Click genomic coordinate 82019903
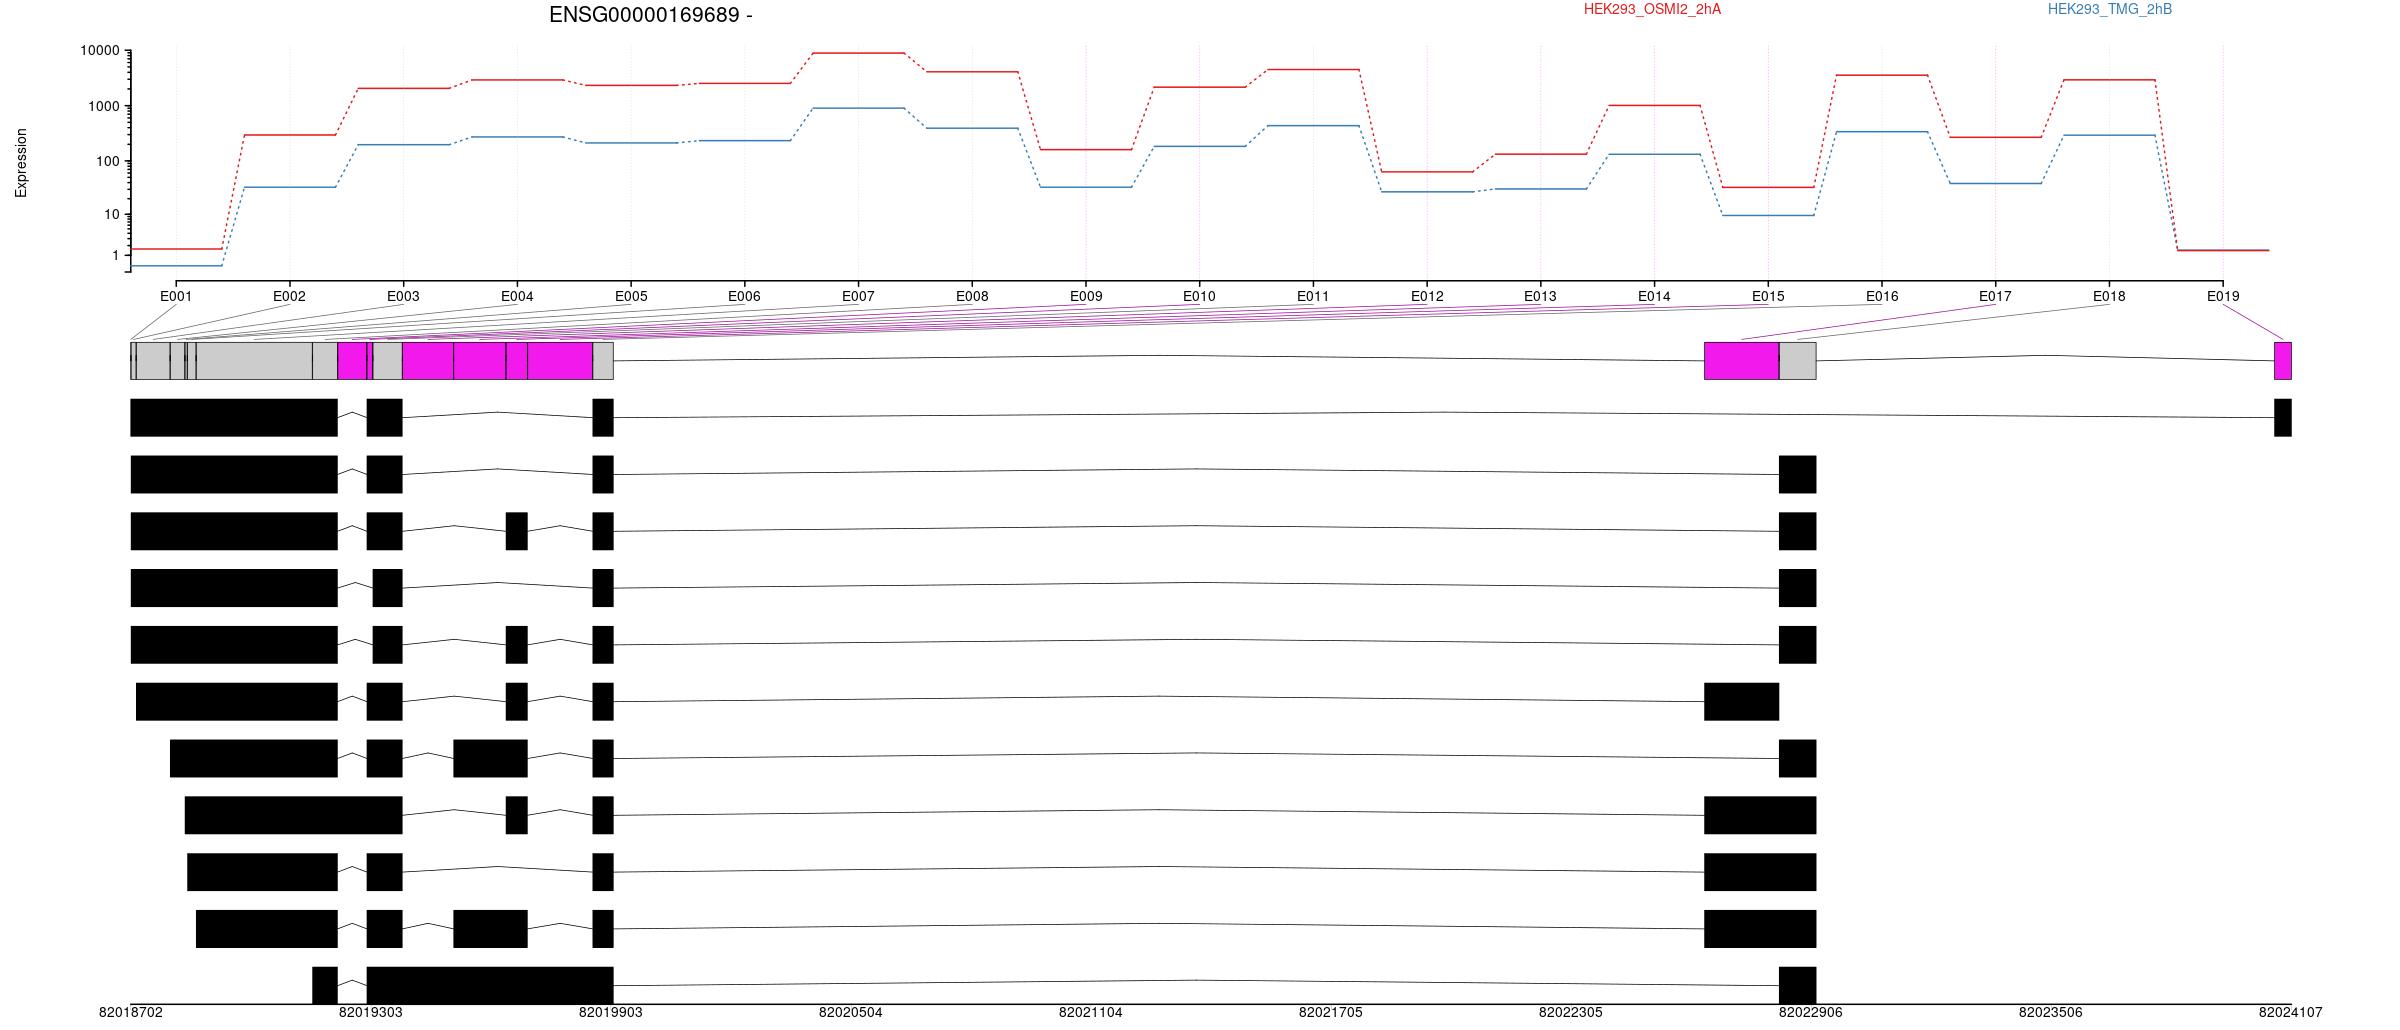 click(611, 1012)
